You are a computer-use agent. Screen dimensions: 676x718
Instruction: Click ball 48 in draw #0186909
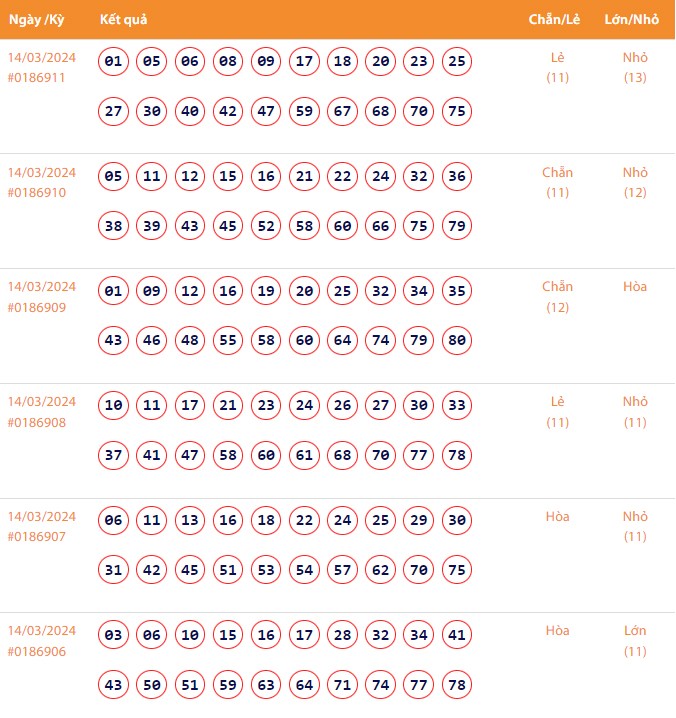click(x=190, y=340)
